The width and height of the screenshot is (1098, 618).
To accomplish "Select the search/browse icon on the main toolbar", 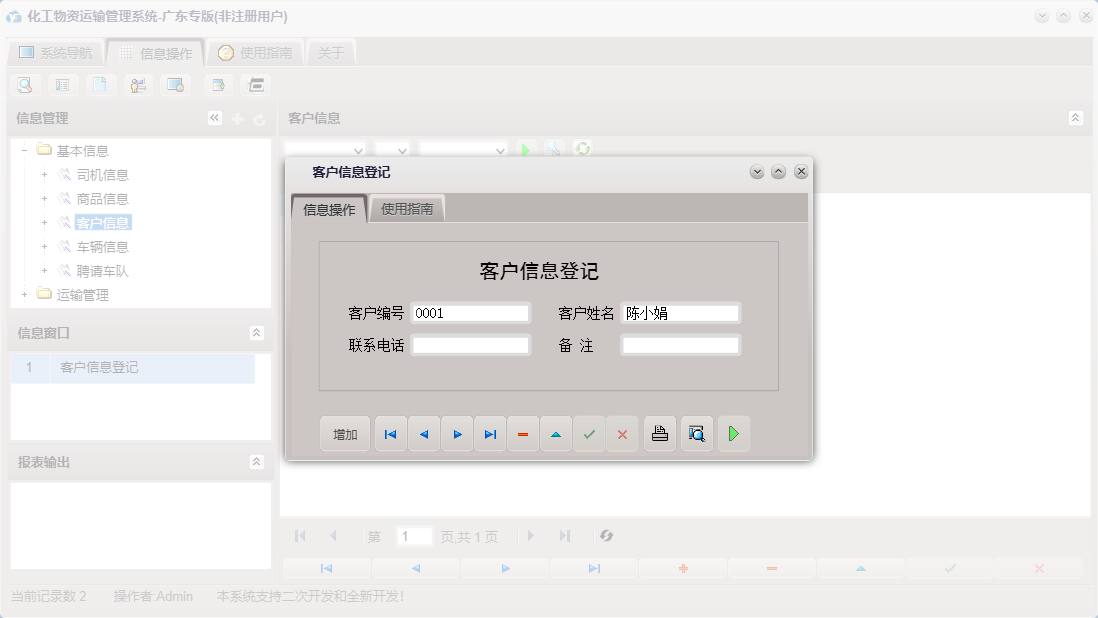I will 24,85.
